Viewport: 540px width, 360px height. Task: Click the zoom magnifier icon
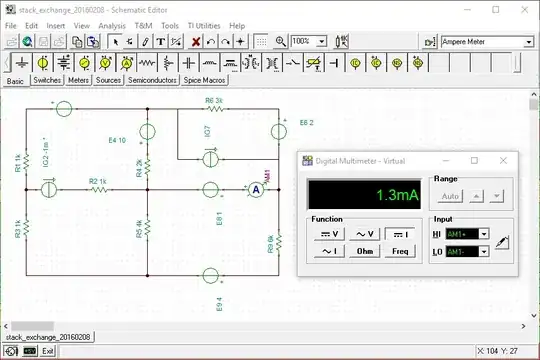pos(281,42)
